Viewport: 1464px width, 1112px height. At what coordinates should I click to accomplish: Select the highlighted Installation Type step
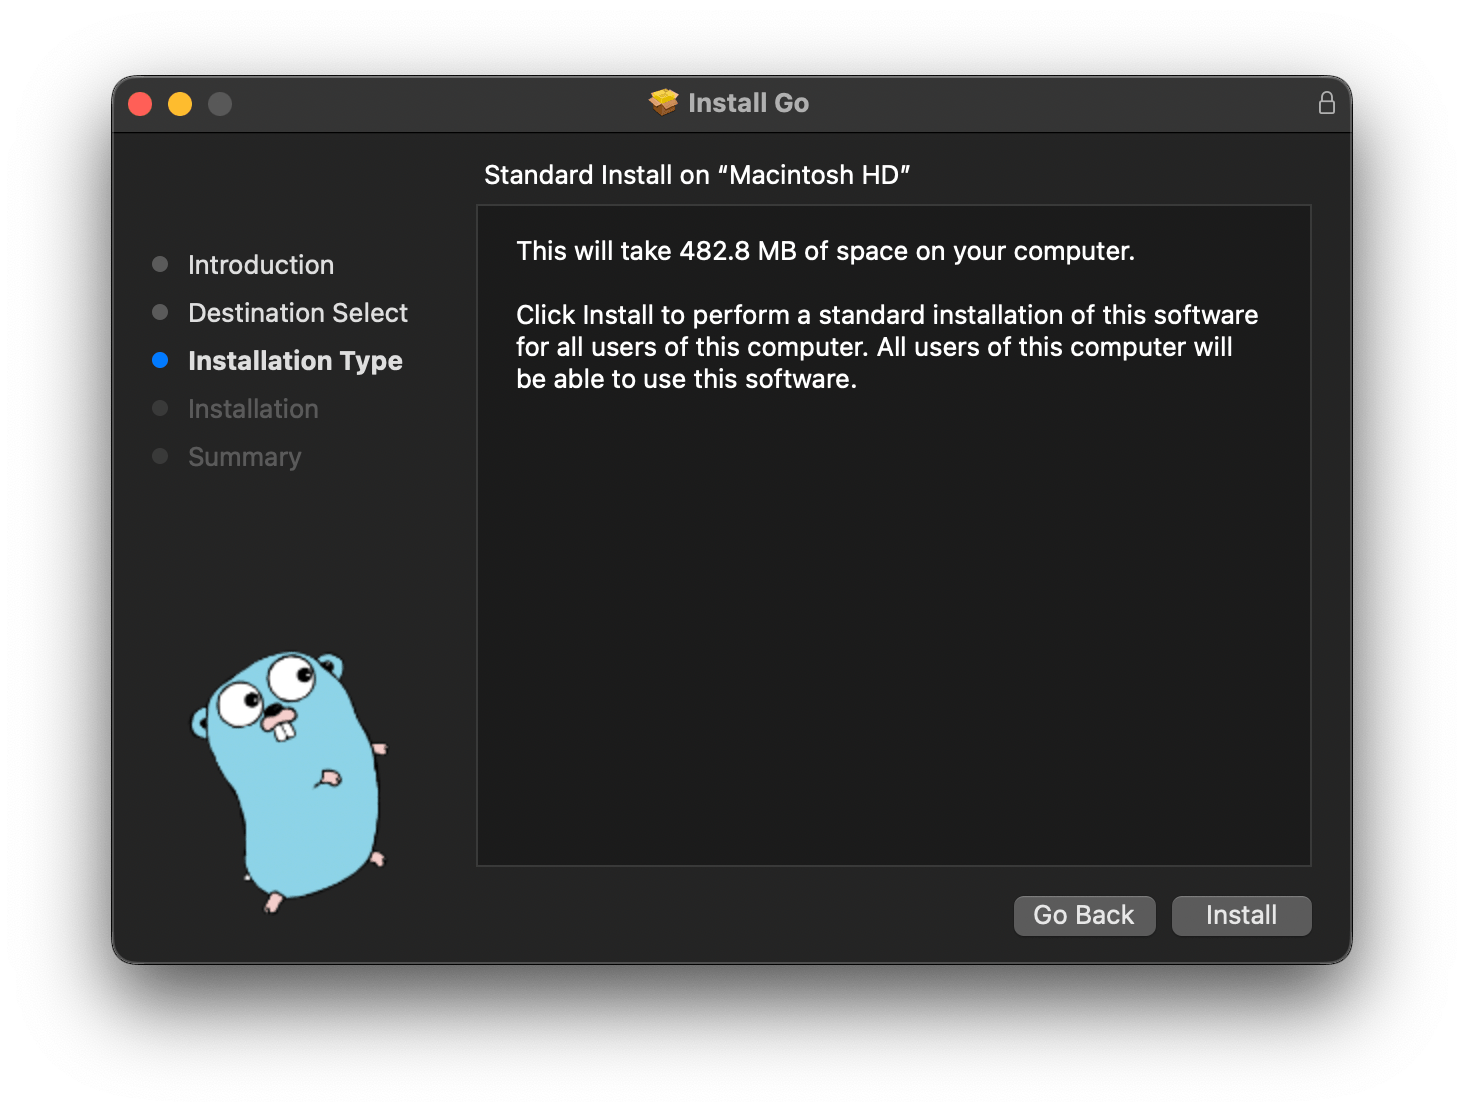pyautogui.click(x=295, y=360)
